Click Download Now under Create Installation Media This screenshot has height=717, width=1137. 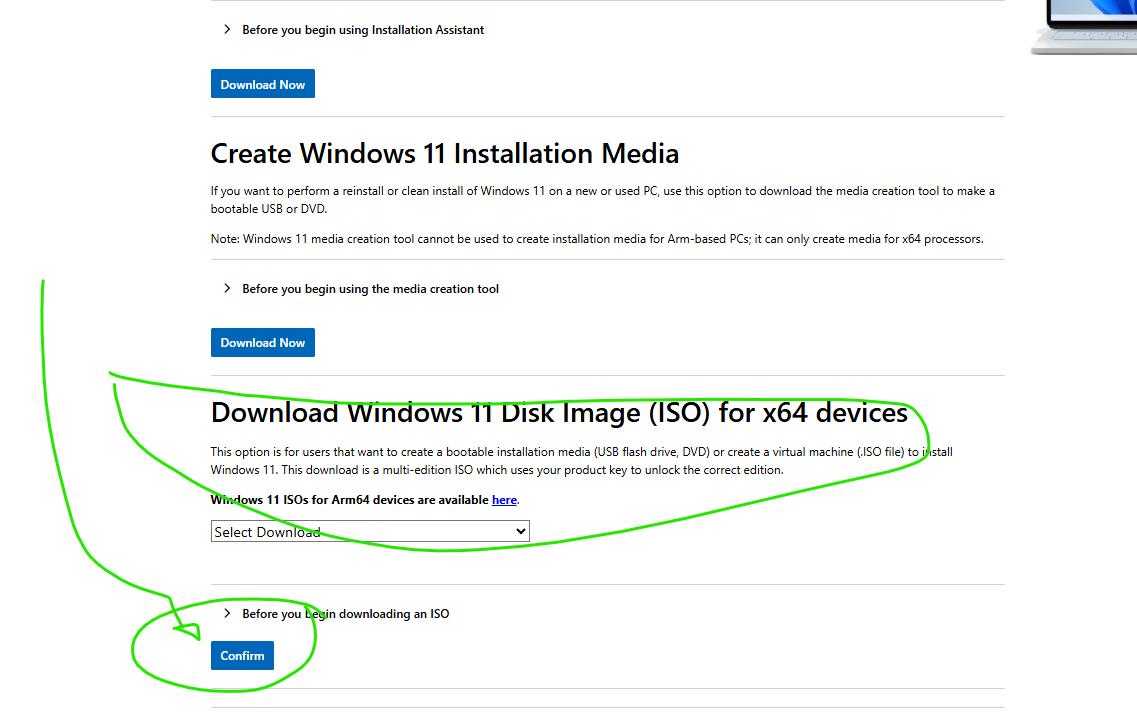tap(262, 342)
